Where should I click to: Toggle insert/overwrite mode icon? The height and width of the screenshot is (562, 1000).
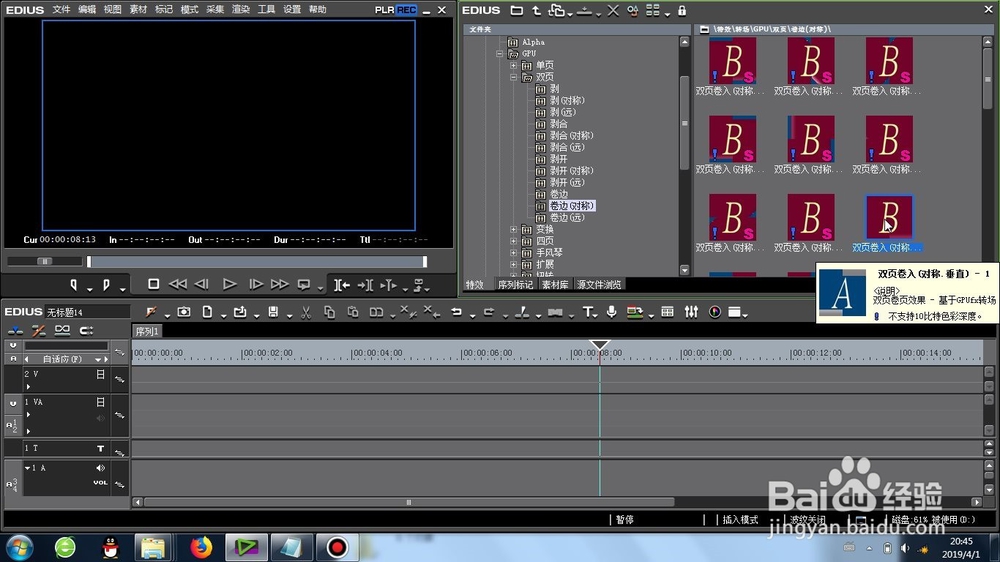(x=15, y=330)
